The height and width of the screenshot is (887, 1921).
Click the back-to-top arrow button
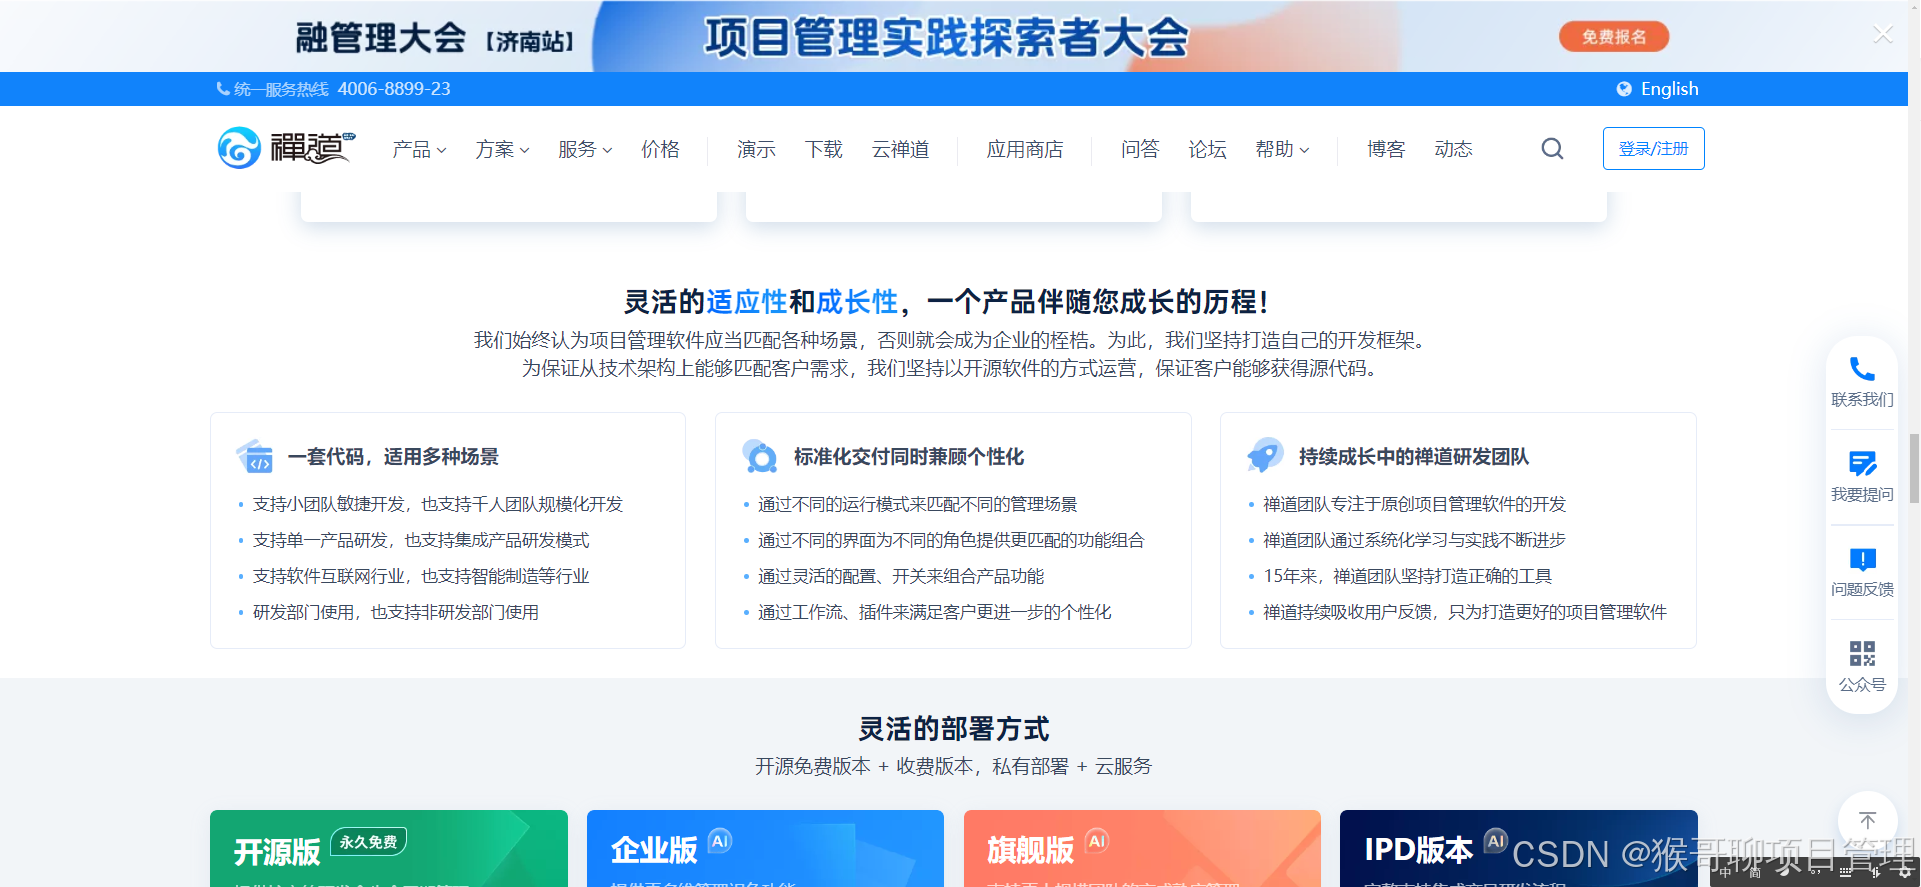click(x=1867, y=820)
